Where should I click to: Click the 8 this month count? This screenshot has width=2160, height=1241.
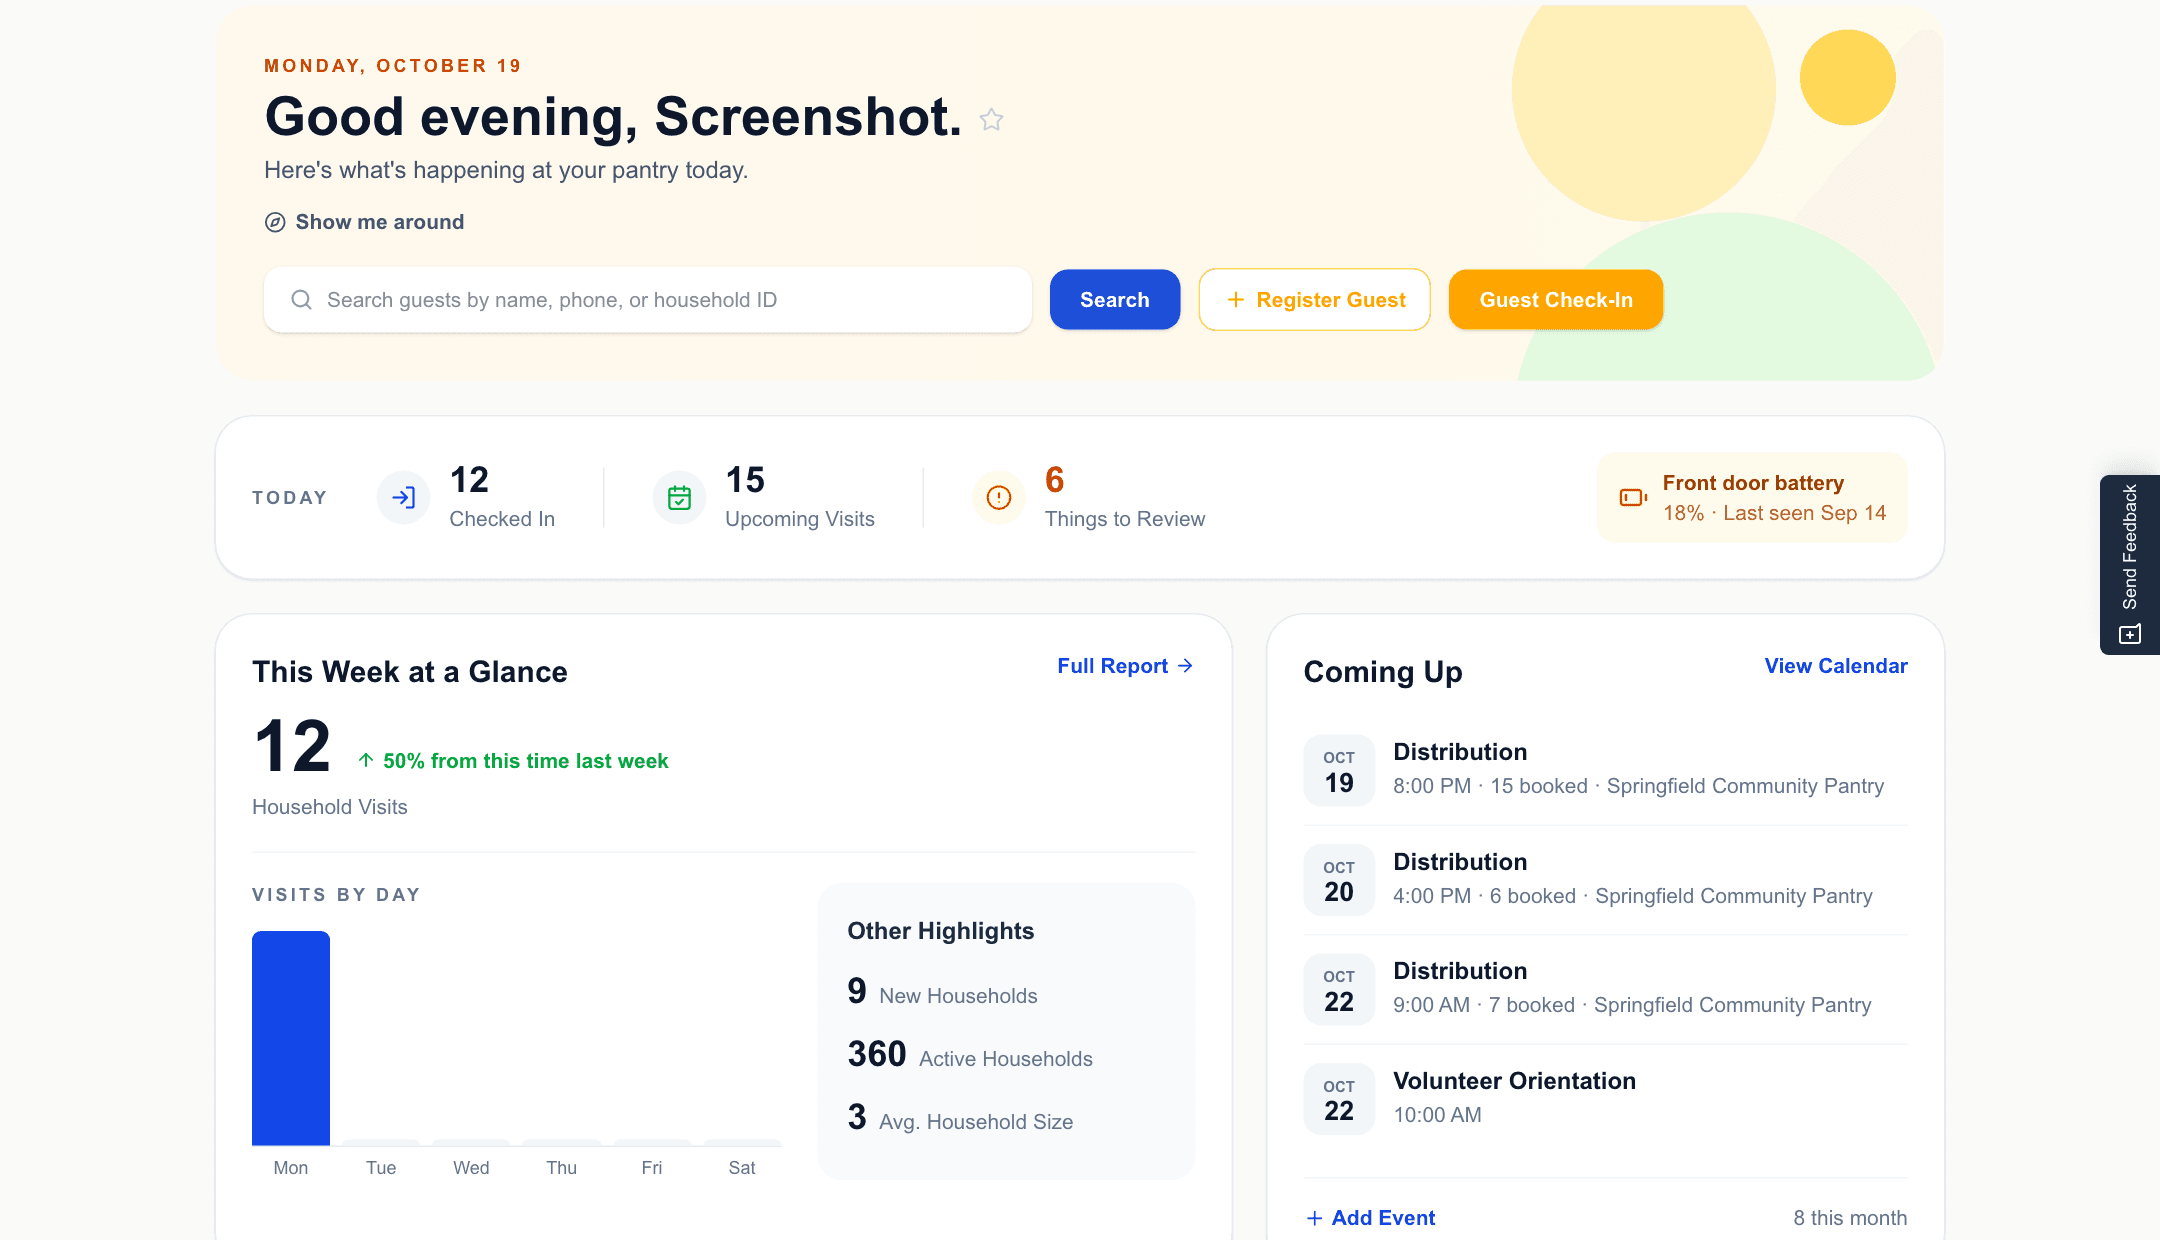(1850, 1218)
